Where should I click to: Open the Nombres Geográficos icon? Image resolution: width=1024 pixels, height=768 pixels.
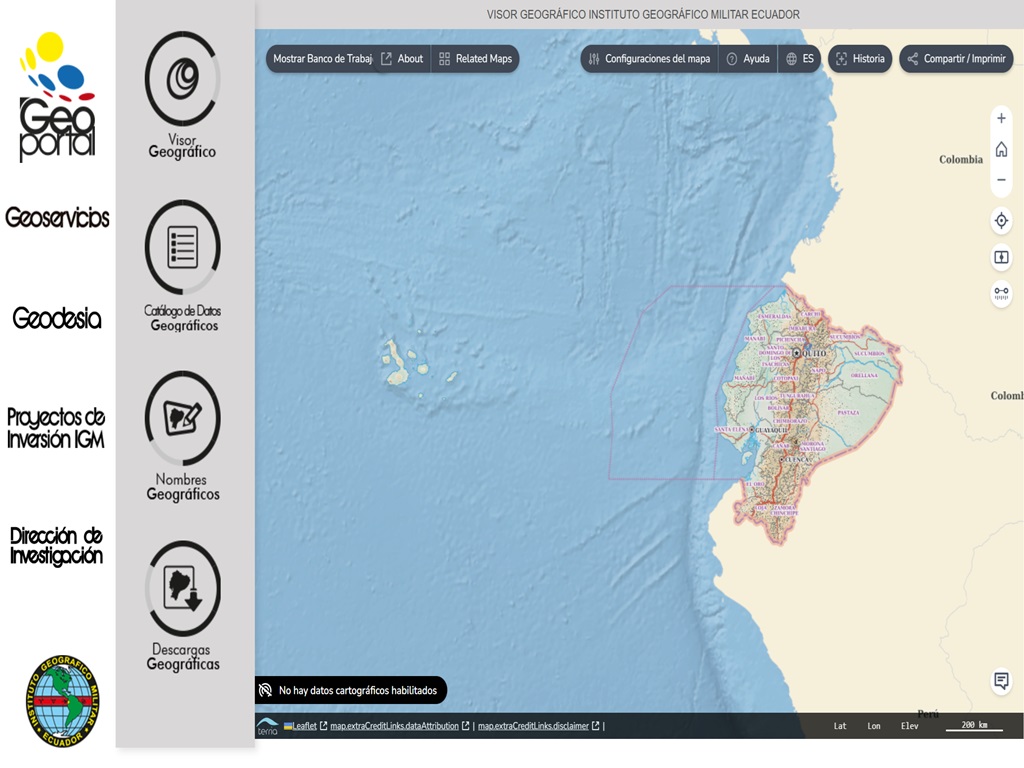coord(182,418)
